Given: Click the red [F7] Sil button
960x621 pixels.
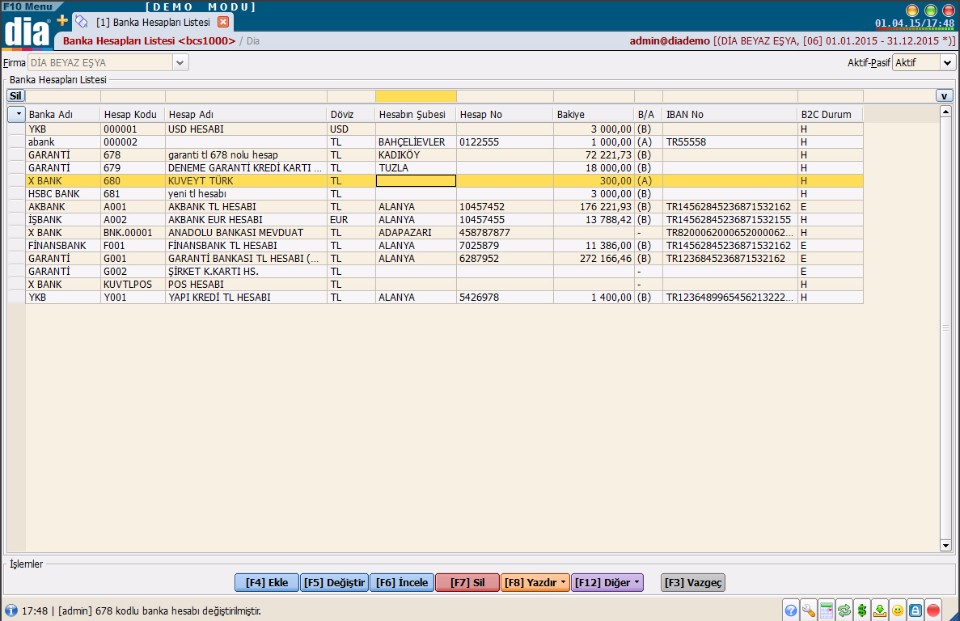Looking at the screenshot, I should click(x=467, y=582).
